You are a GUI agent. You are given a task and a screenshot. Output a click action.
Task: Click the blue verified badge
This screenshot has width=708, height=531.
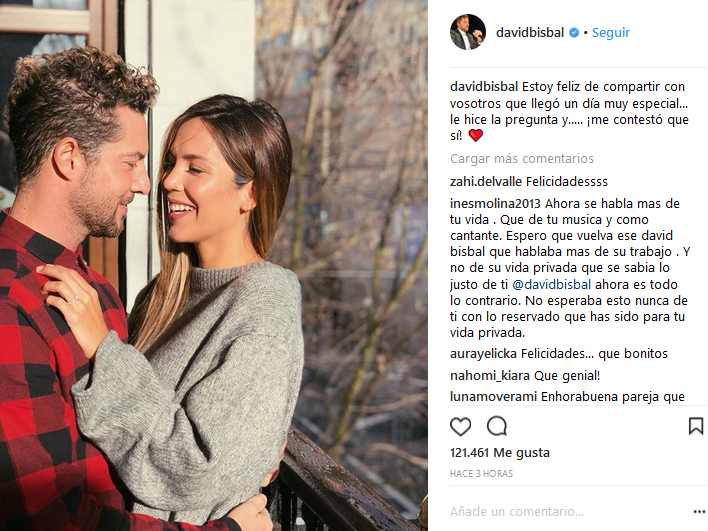click(x=573, y=33)
